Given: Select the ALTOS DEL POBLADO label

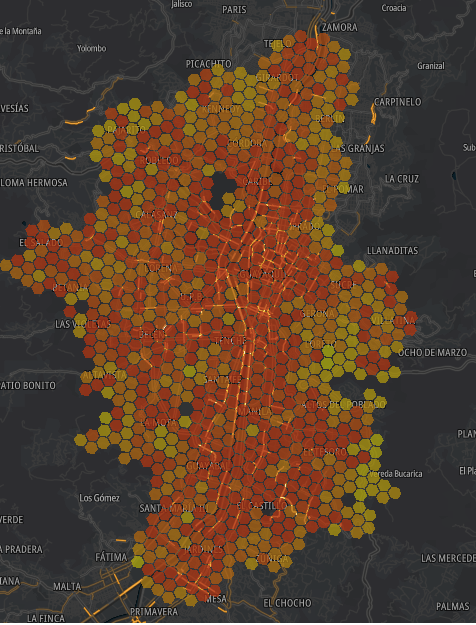Looking at the screenshot, I should (x=343, y=405).
